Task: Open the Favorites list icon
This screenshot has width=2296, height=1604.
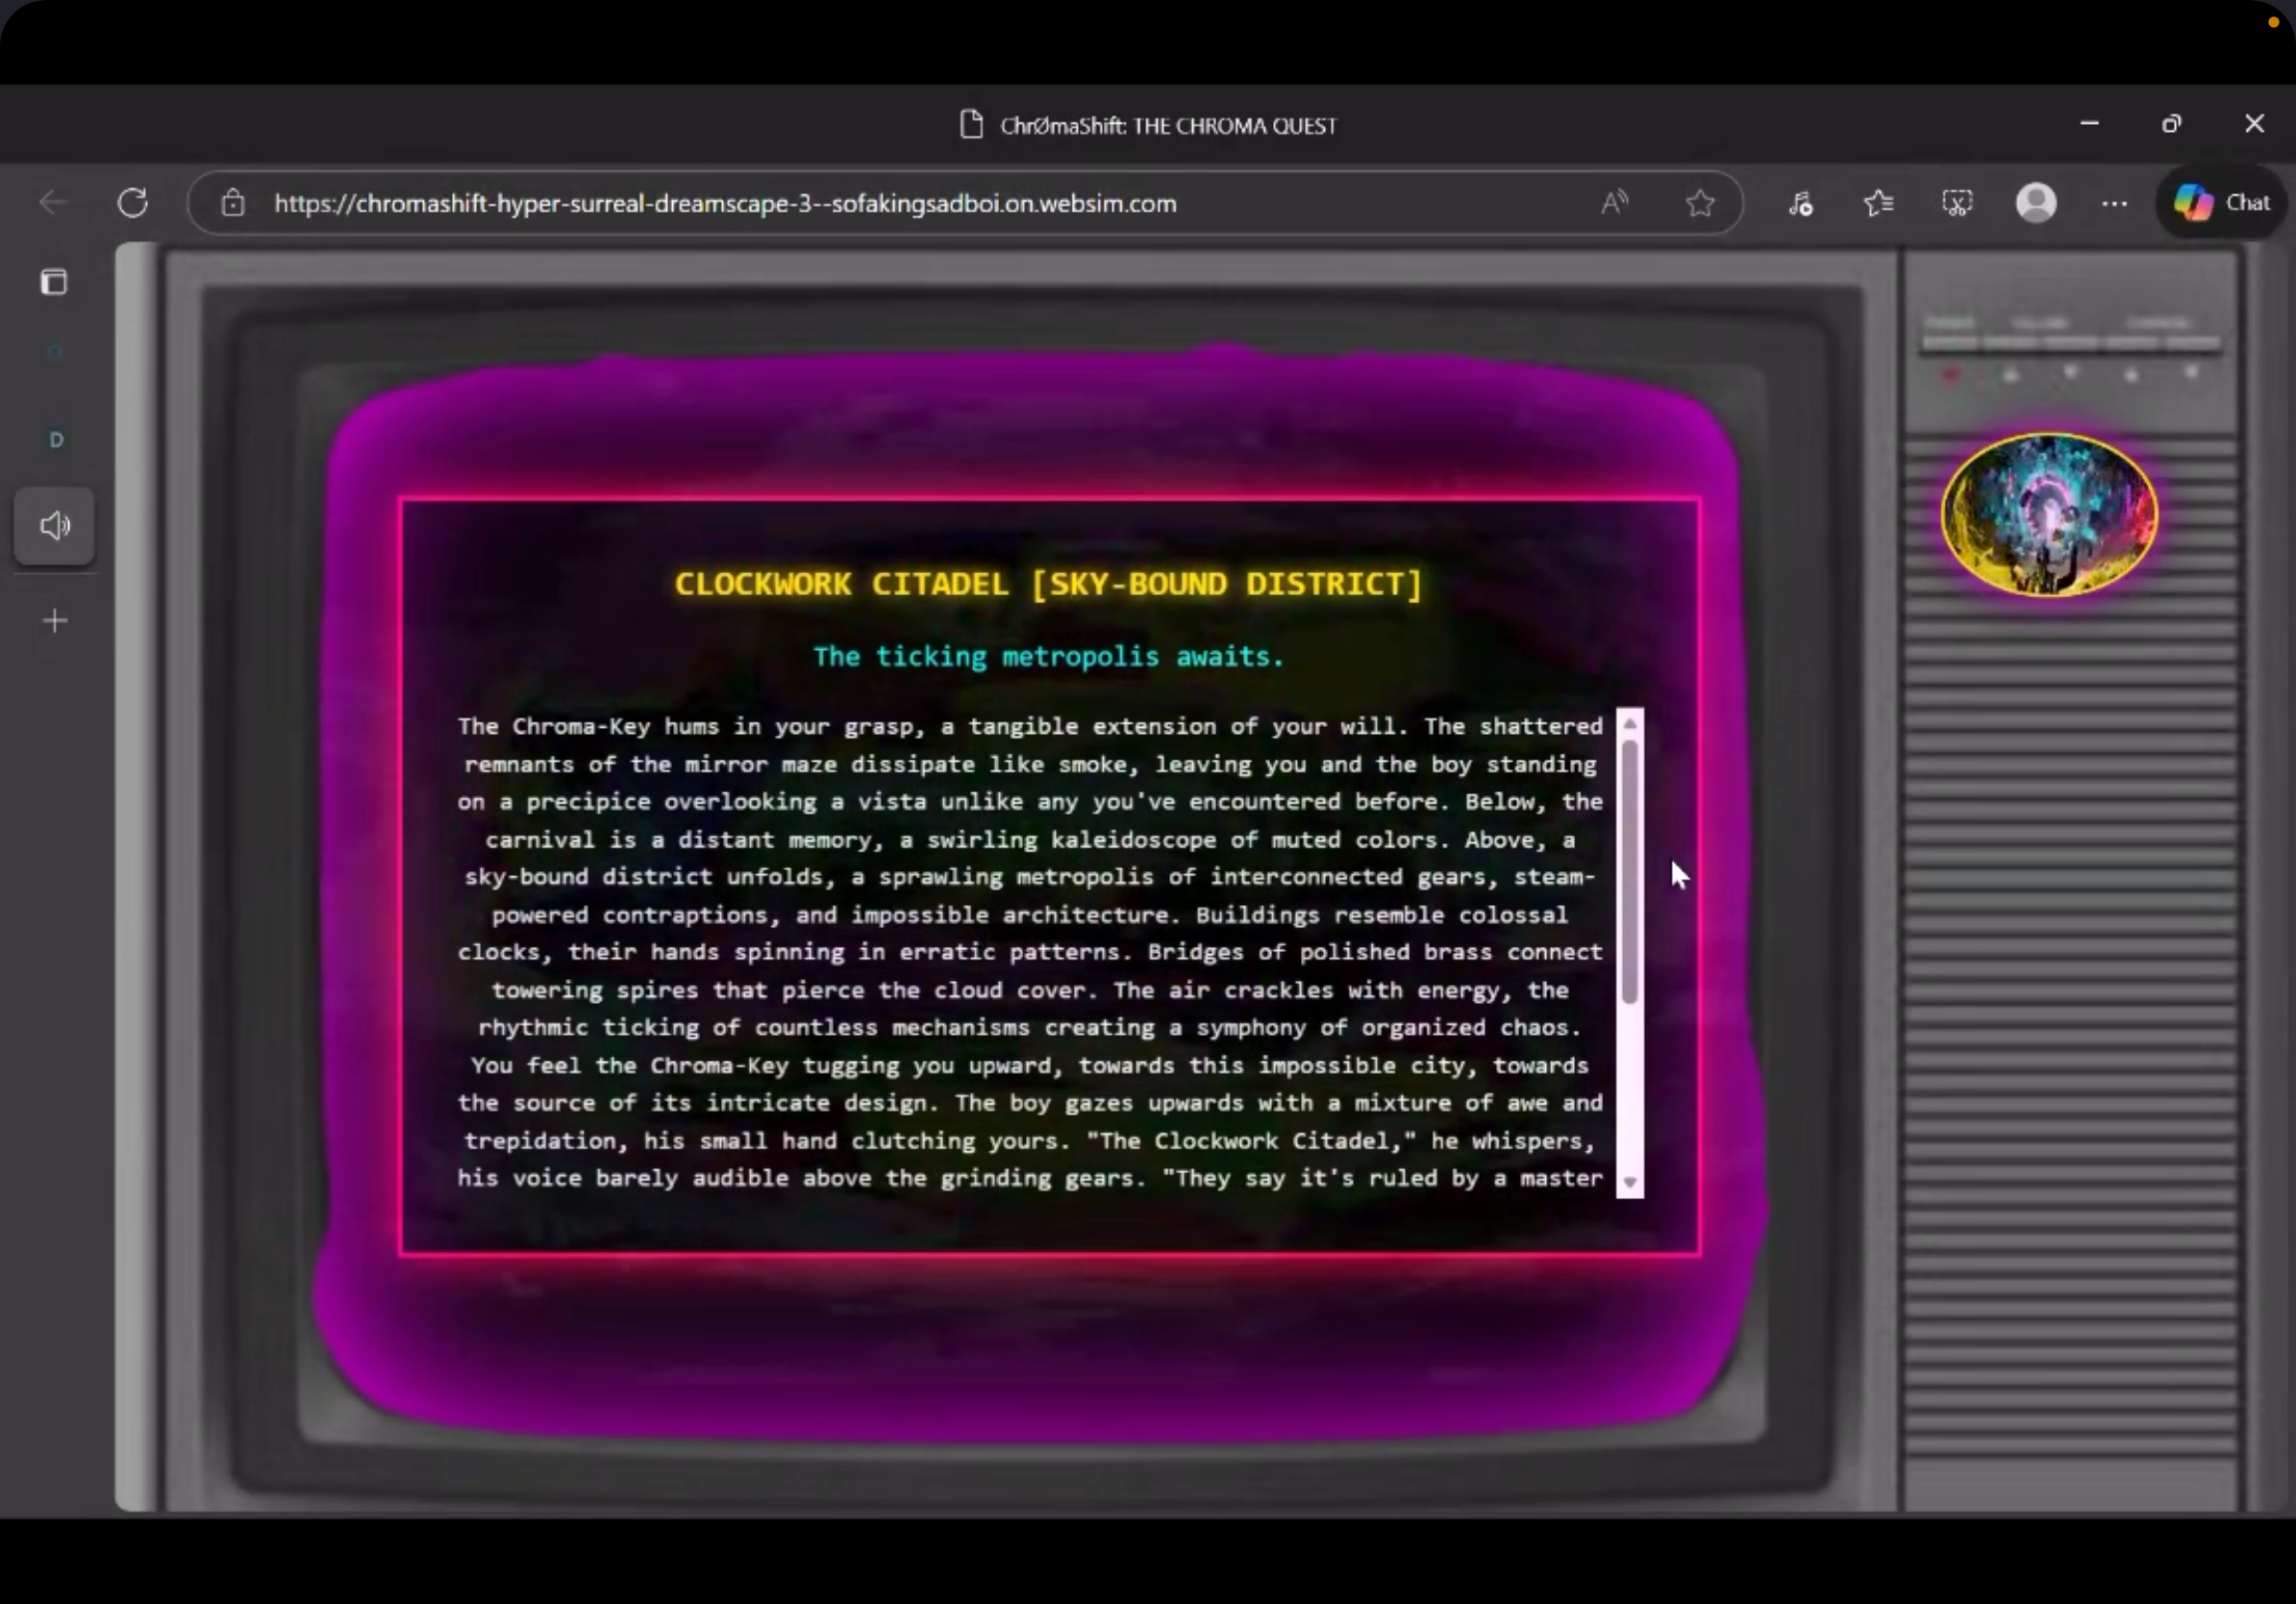Action: [1878, 203]
